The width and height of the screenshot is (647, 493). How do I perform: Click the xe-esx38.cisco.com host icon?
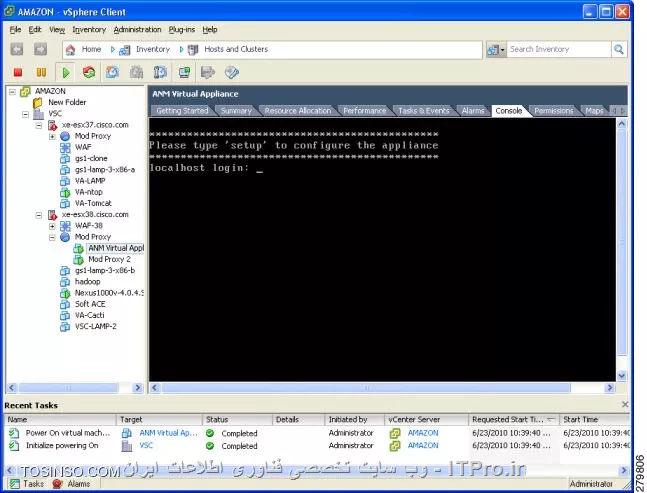pyautogui.click(x=52, y=215)
